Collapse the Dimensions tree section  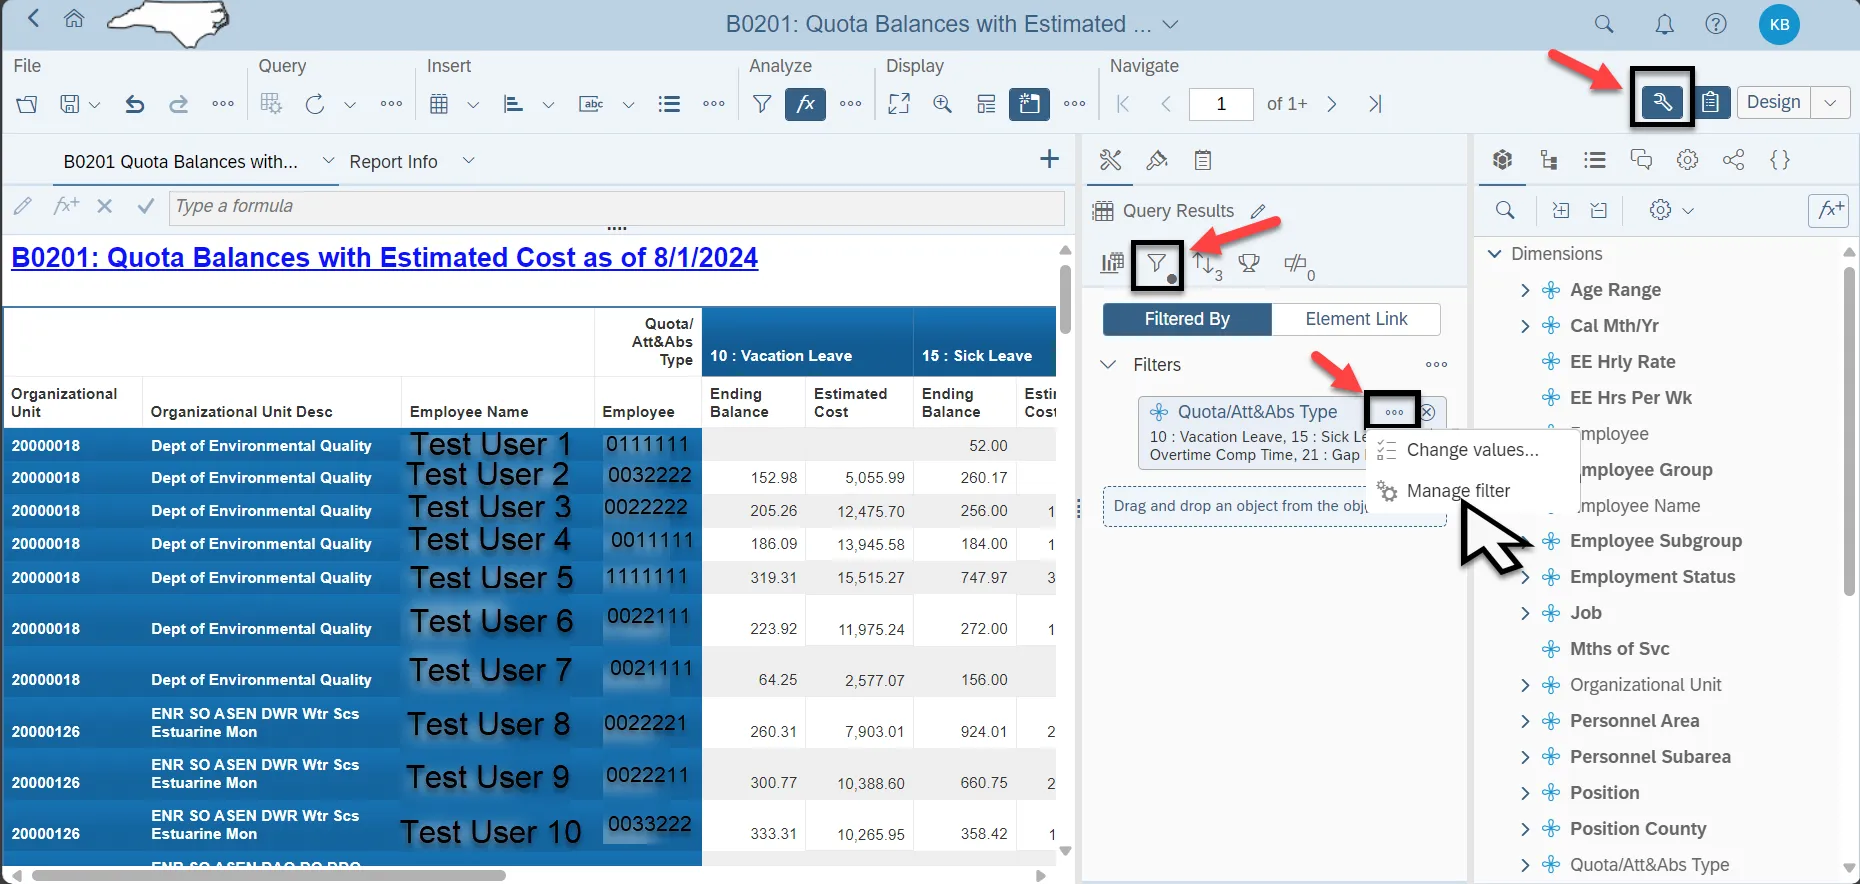(1495, 254)
